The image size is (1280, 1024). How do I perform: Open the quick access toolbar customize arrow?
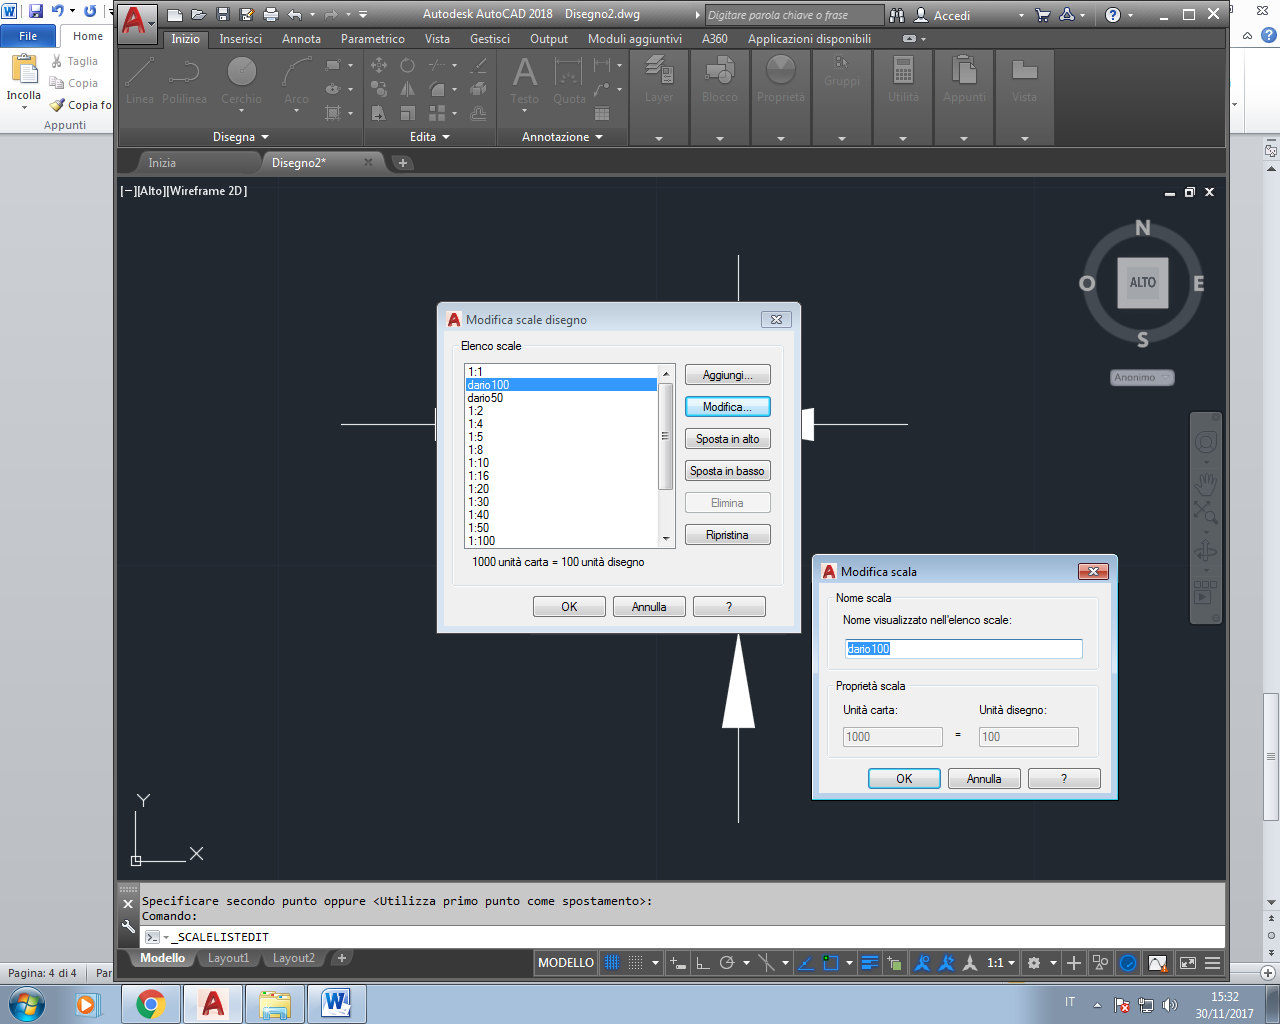363,15
